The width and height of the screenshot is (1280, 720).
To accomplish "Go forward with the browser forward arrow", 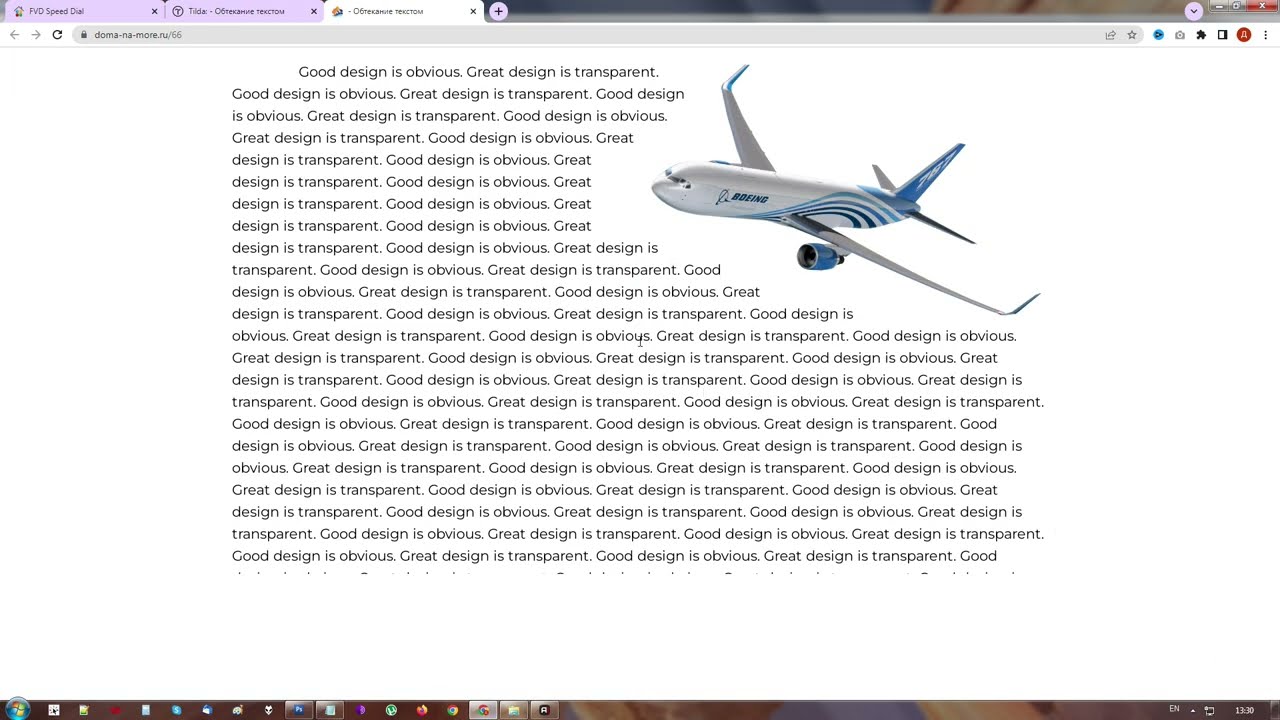I will coord(35,34).
